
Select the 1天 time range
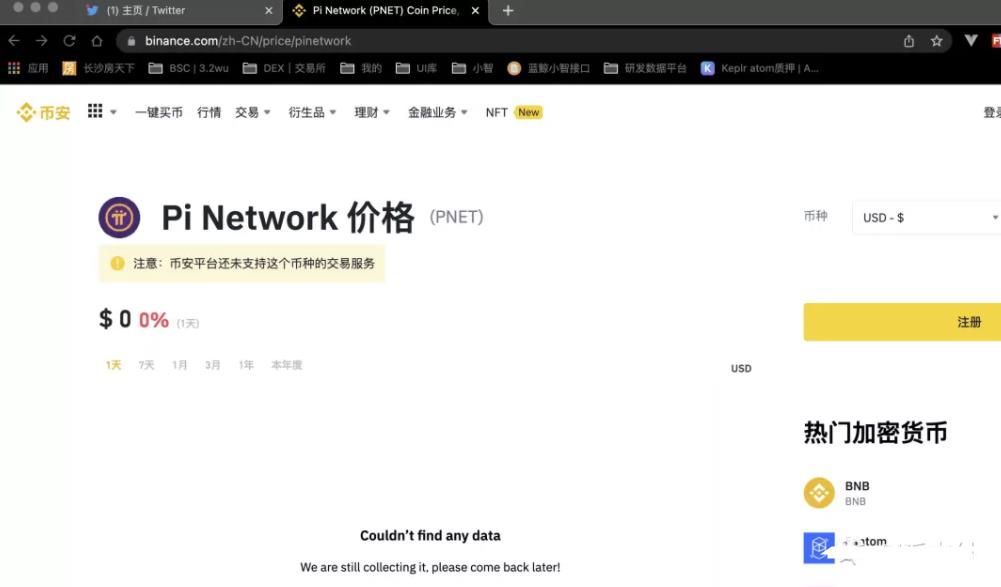coord(114,365)
